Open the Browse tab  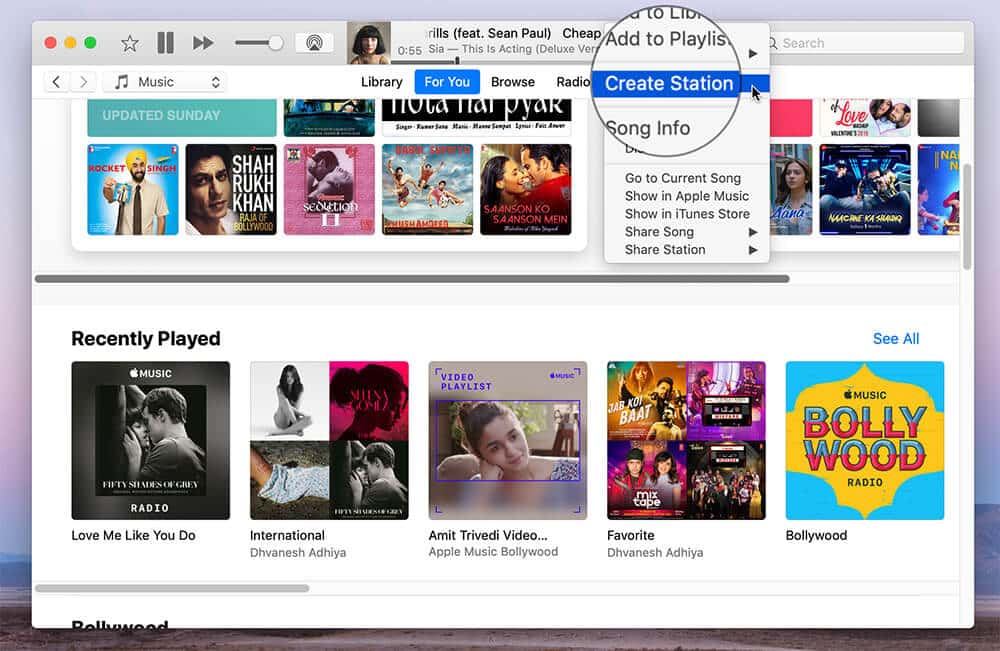[513, 82]
